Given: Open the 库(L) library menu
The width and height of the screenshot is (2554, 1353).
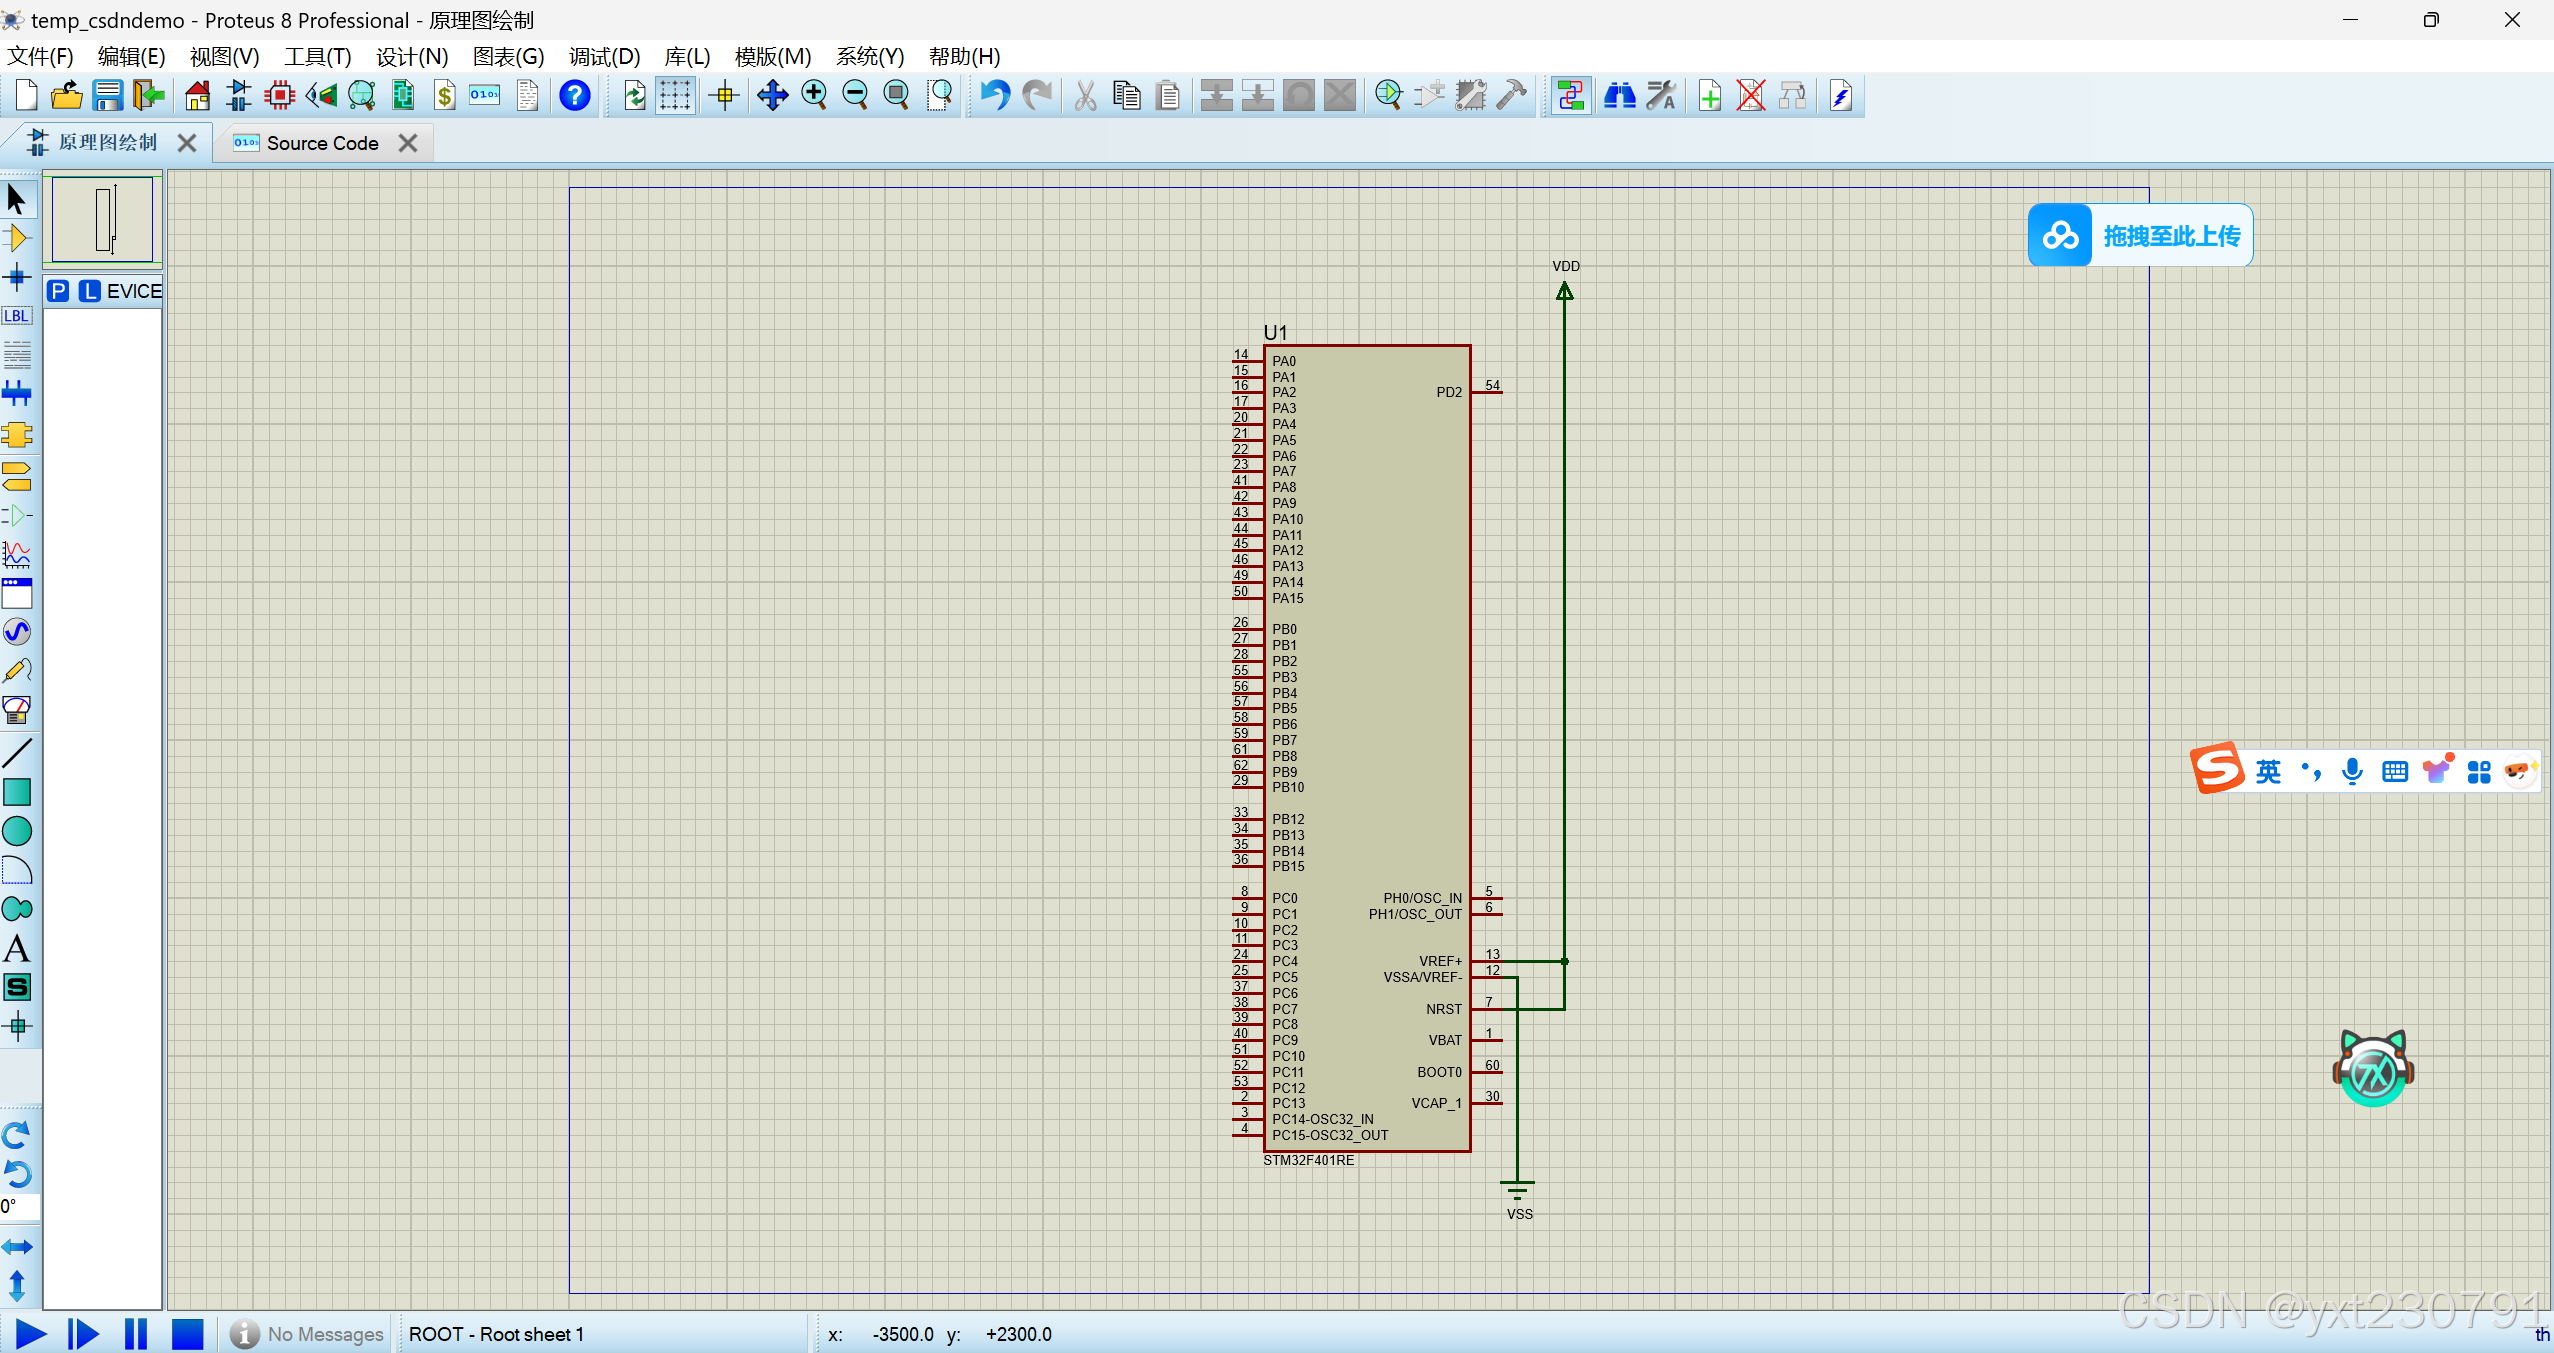Looking at the screenshot, I should [686, 57].
